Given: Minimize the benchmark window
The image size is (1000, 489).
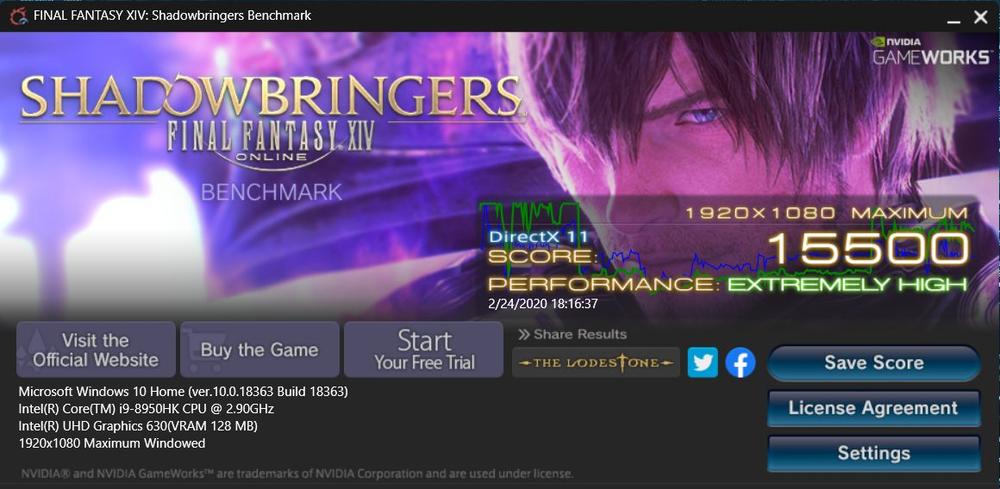Looking at the screenshot, I should 953,18.
